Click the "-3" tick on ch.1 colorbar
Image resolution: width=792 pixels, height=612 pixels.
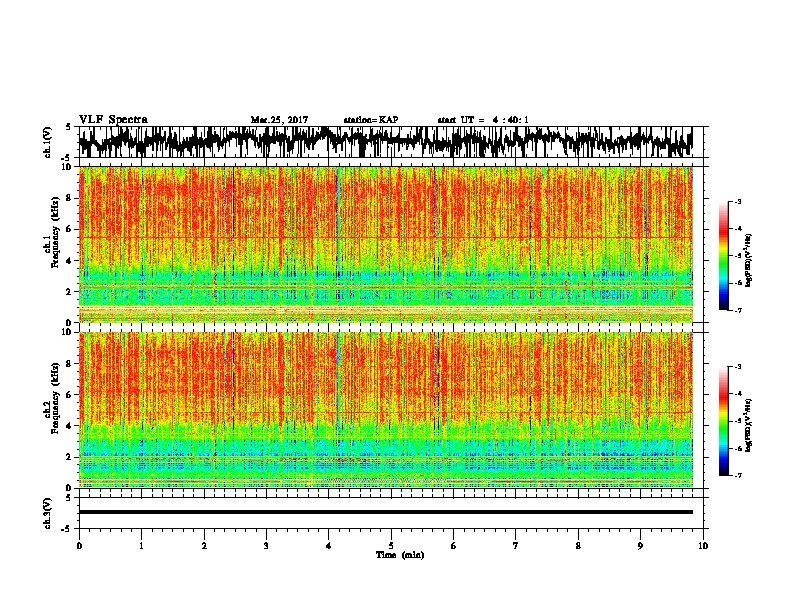pyautogui.click(x=738, y=202)
